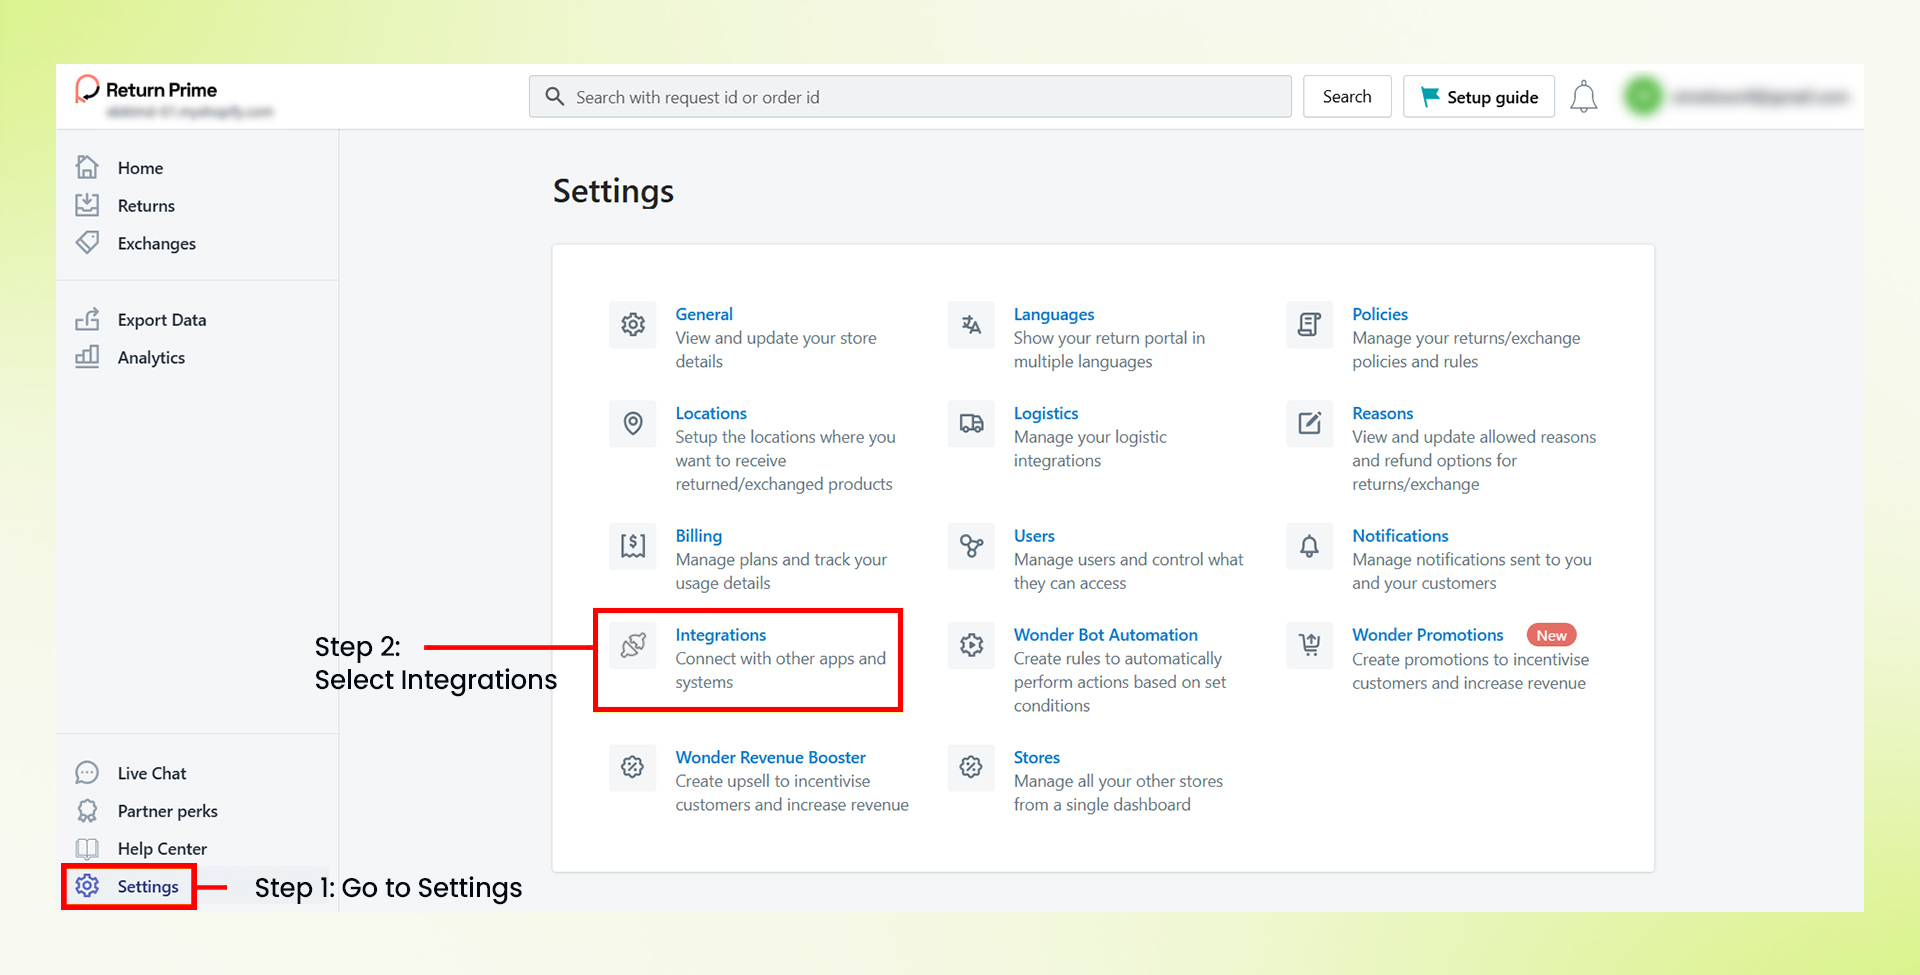Select the Home icon in sidebar
Viewport: 1920px width, 975px height.
click(88, 167)
